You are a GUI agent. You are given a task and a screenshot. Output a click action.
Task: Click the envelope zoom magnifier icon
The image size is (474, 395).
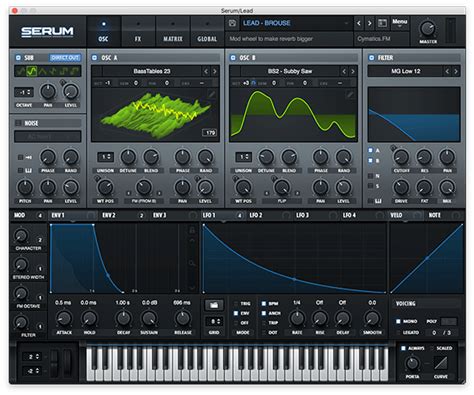click(x=192, y=263)
